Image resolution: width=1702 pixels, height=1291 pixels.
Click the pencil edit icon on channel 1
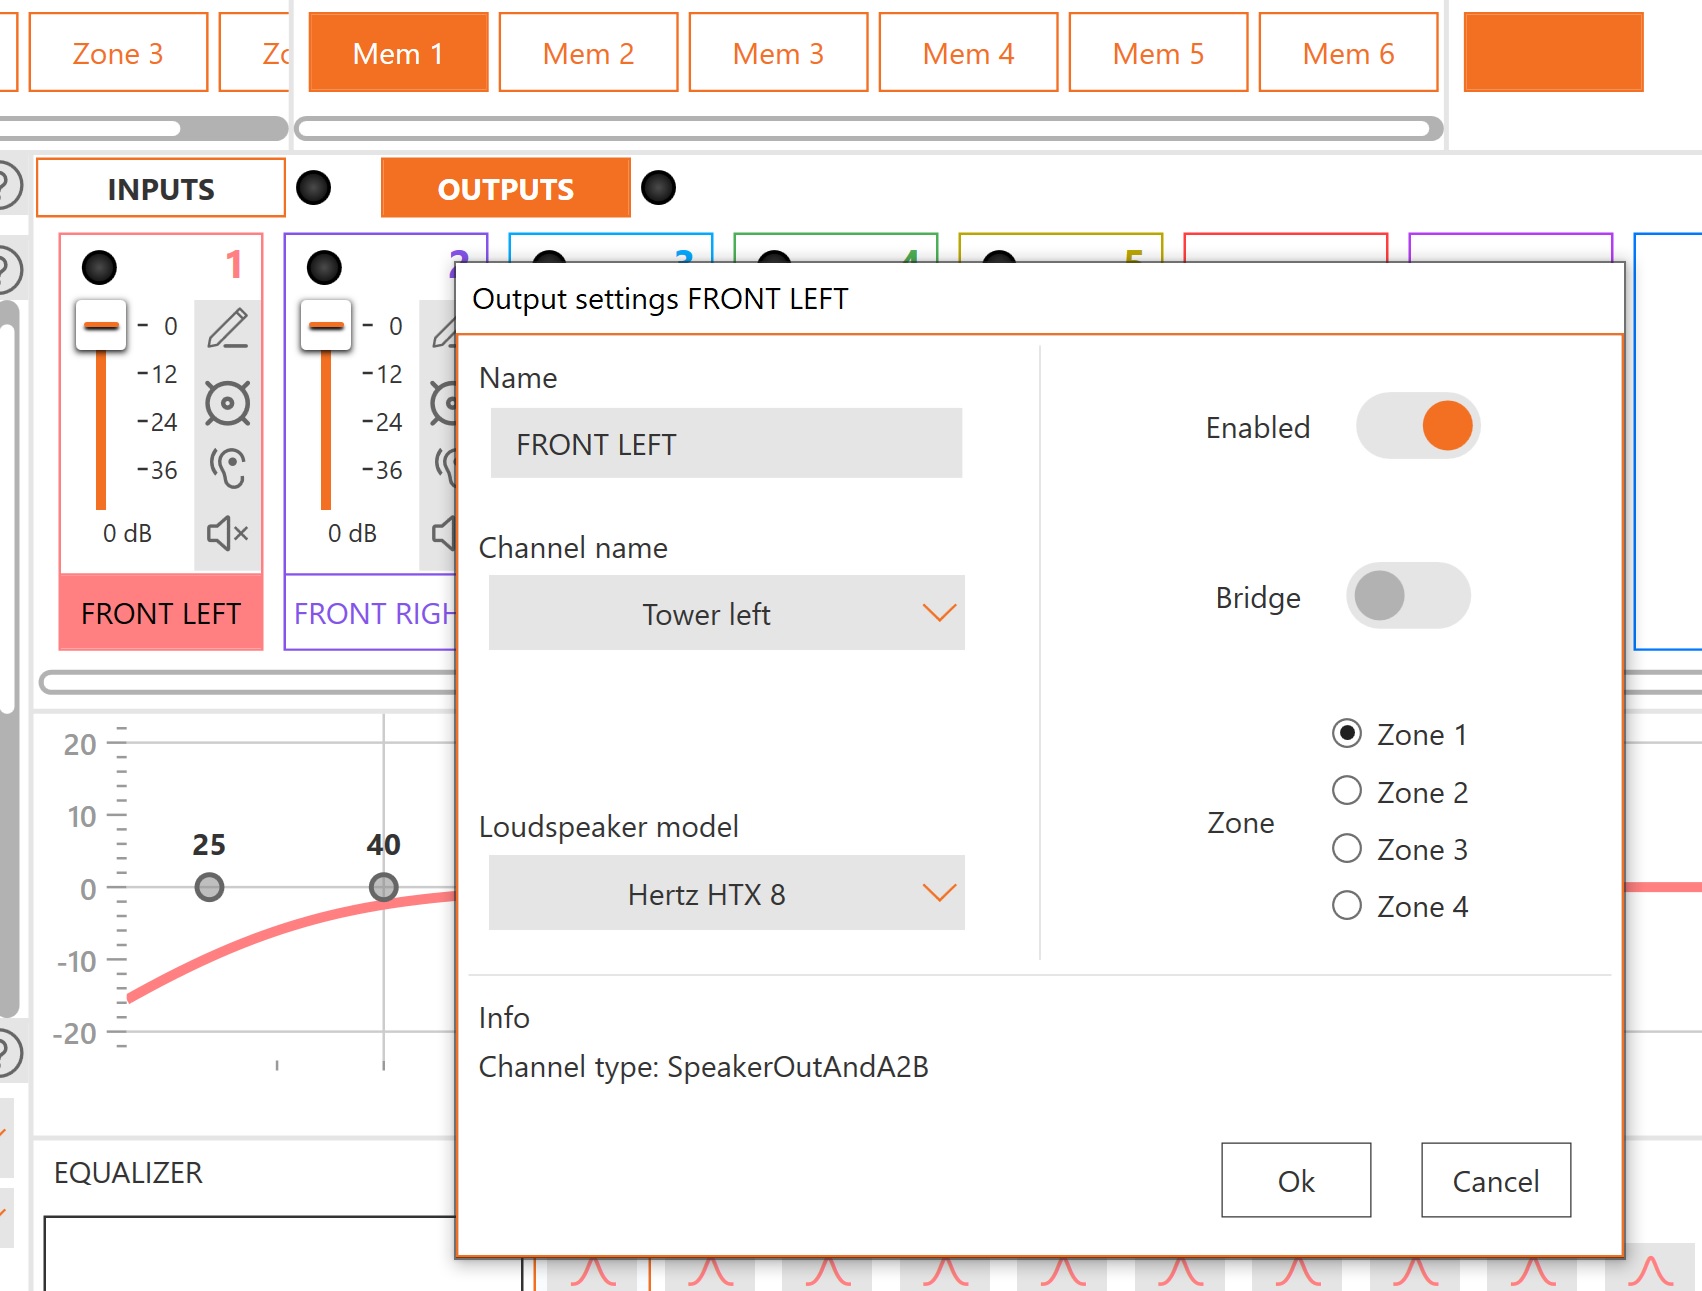pos(227,328)
